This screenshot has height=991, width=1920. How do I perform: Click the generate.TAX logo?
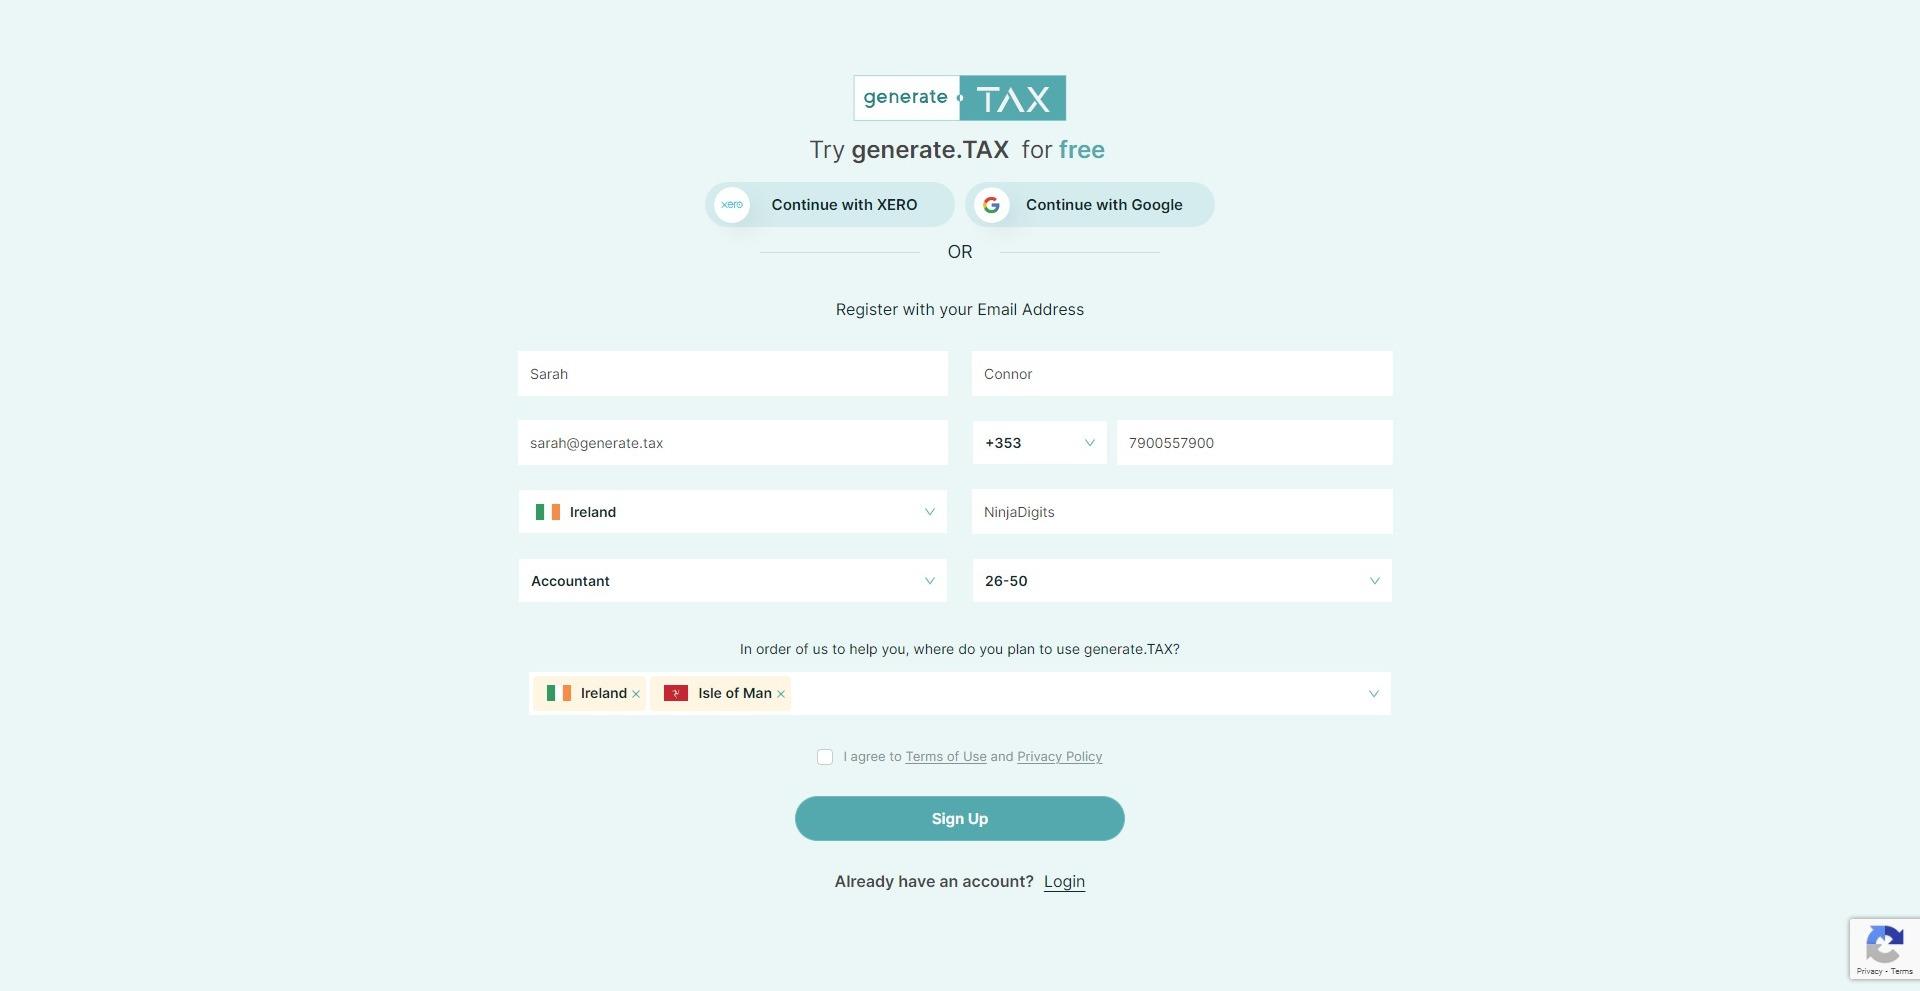(959, 98)
